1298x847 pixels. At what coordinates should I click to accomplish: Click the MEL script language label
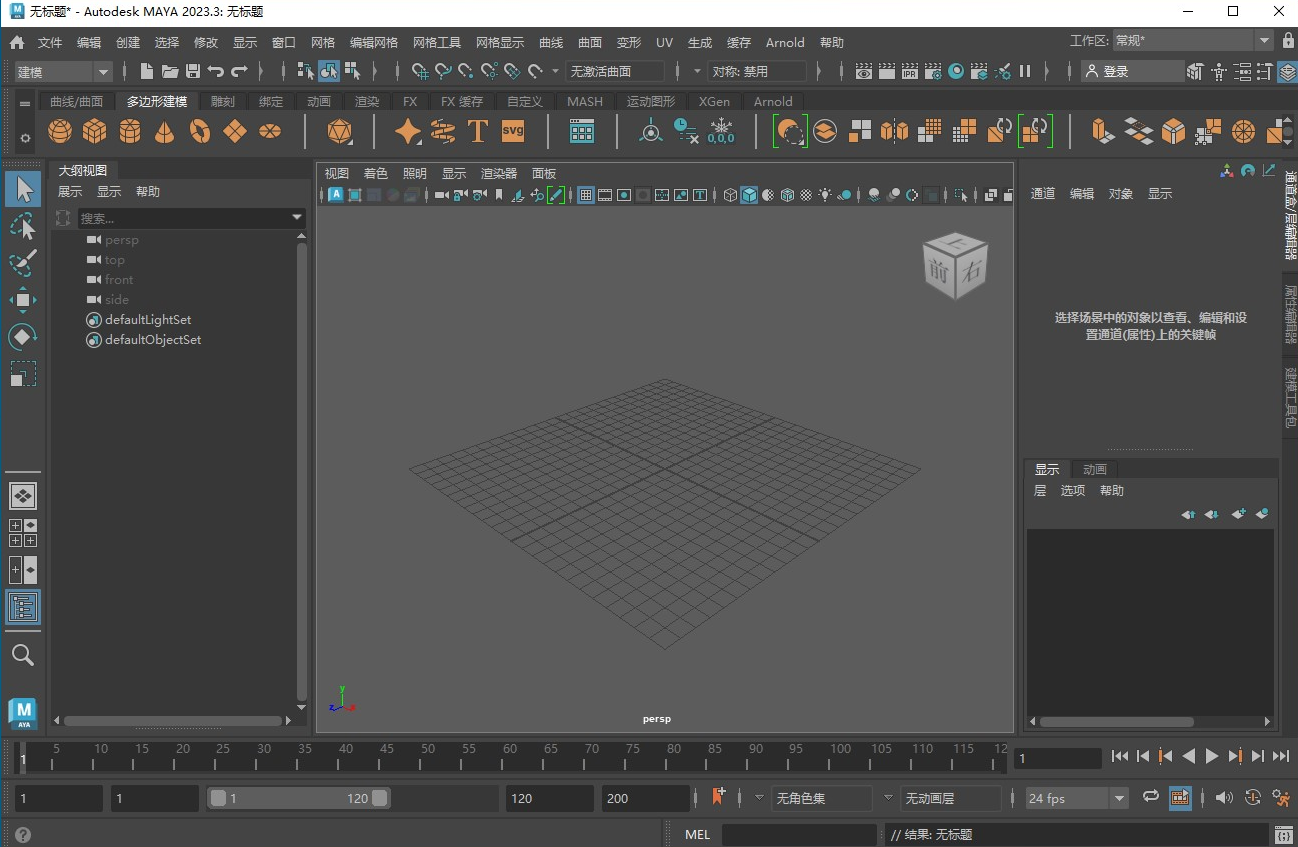click(697, 834)
